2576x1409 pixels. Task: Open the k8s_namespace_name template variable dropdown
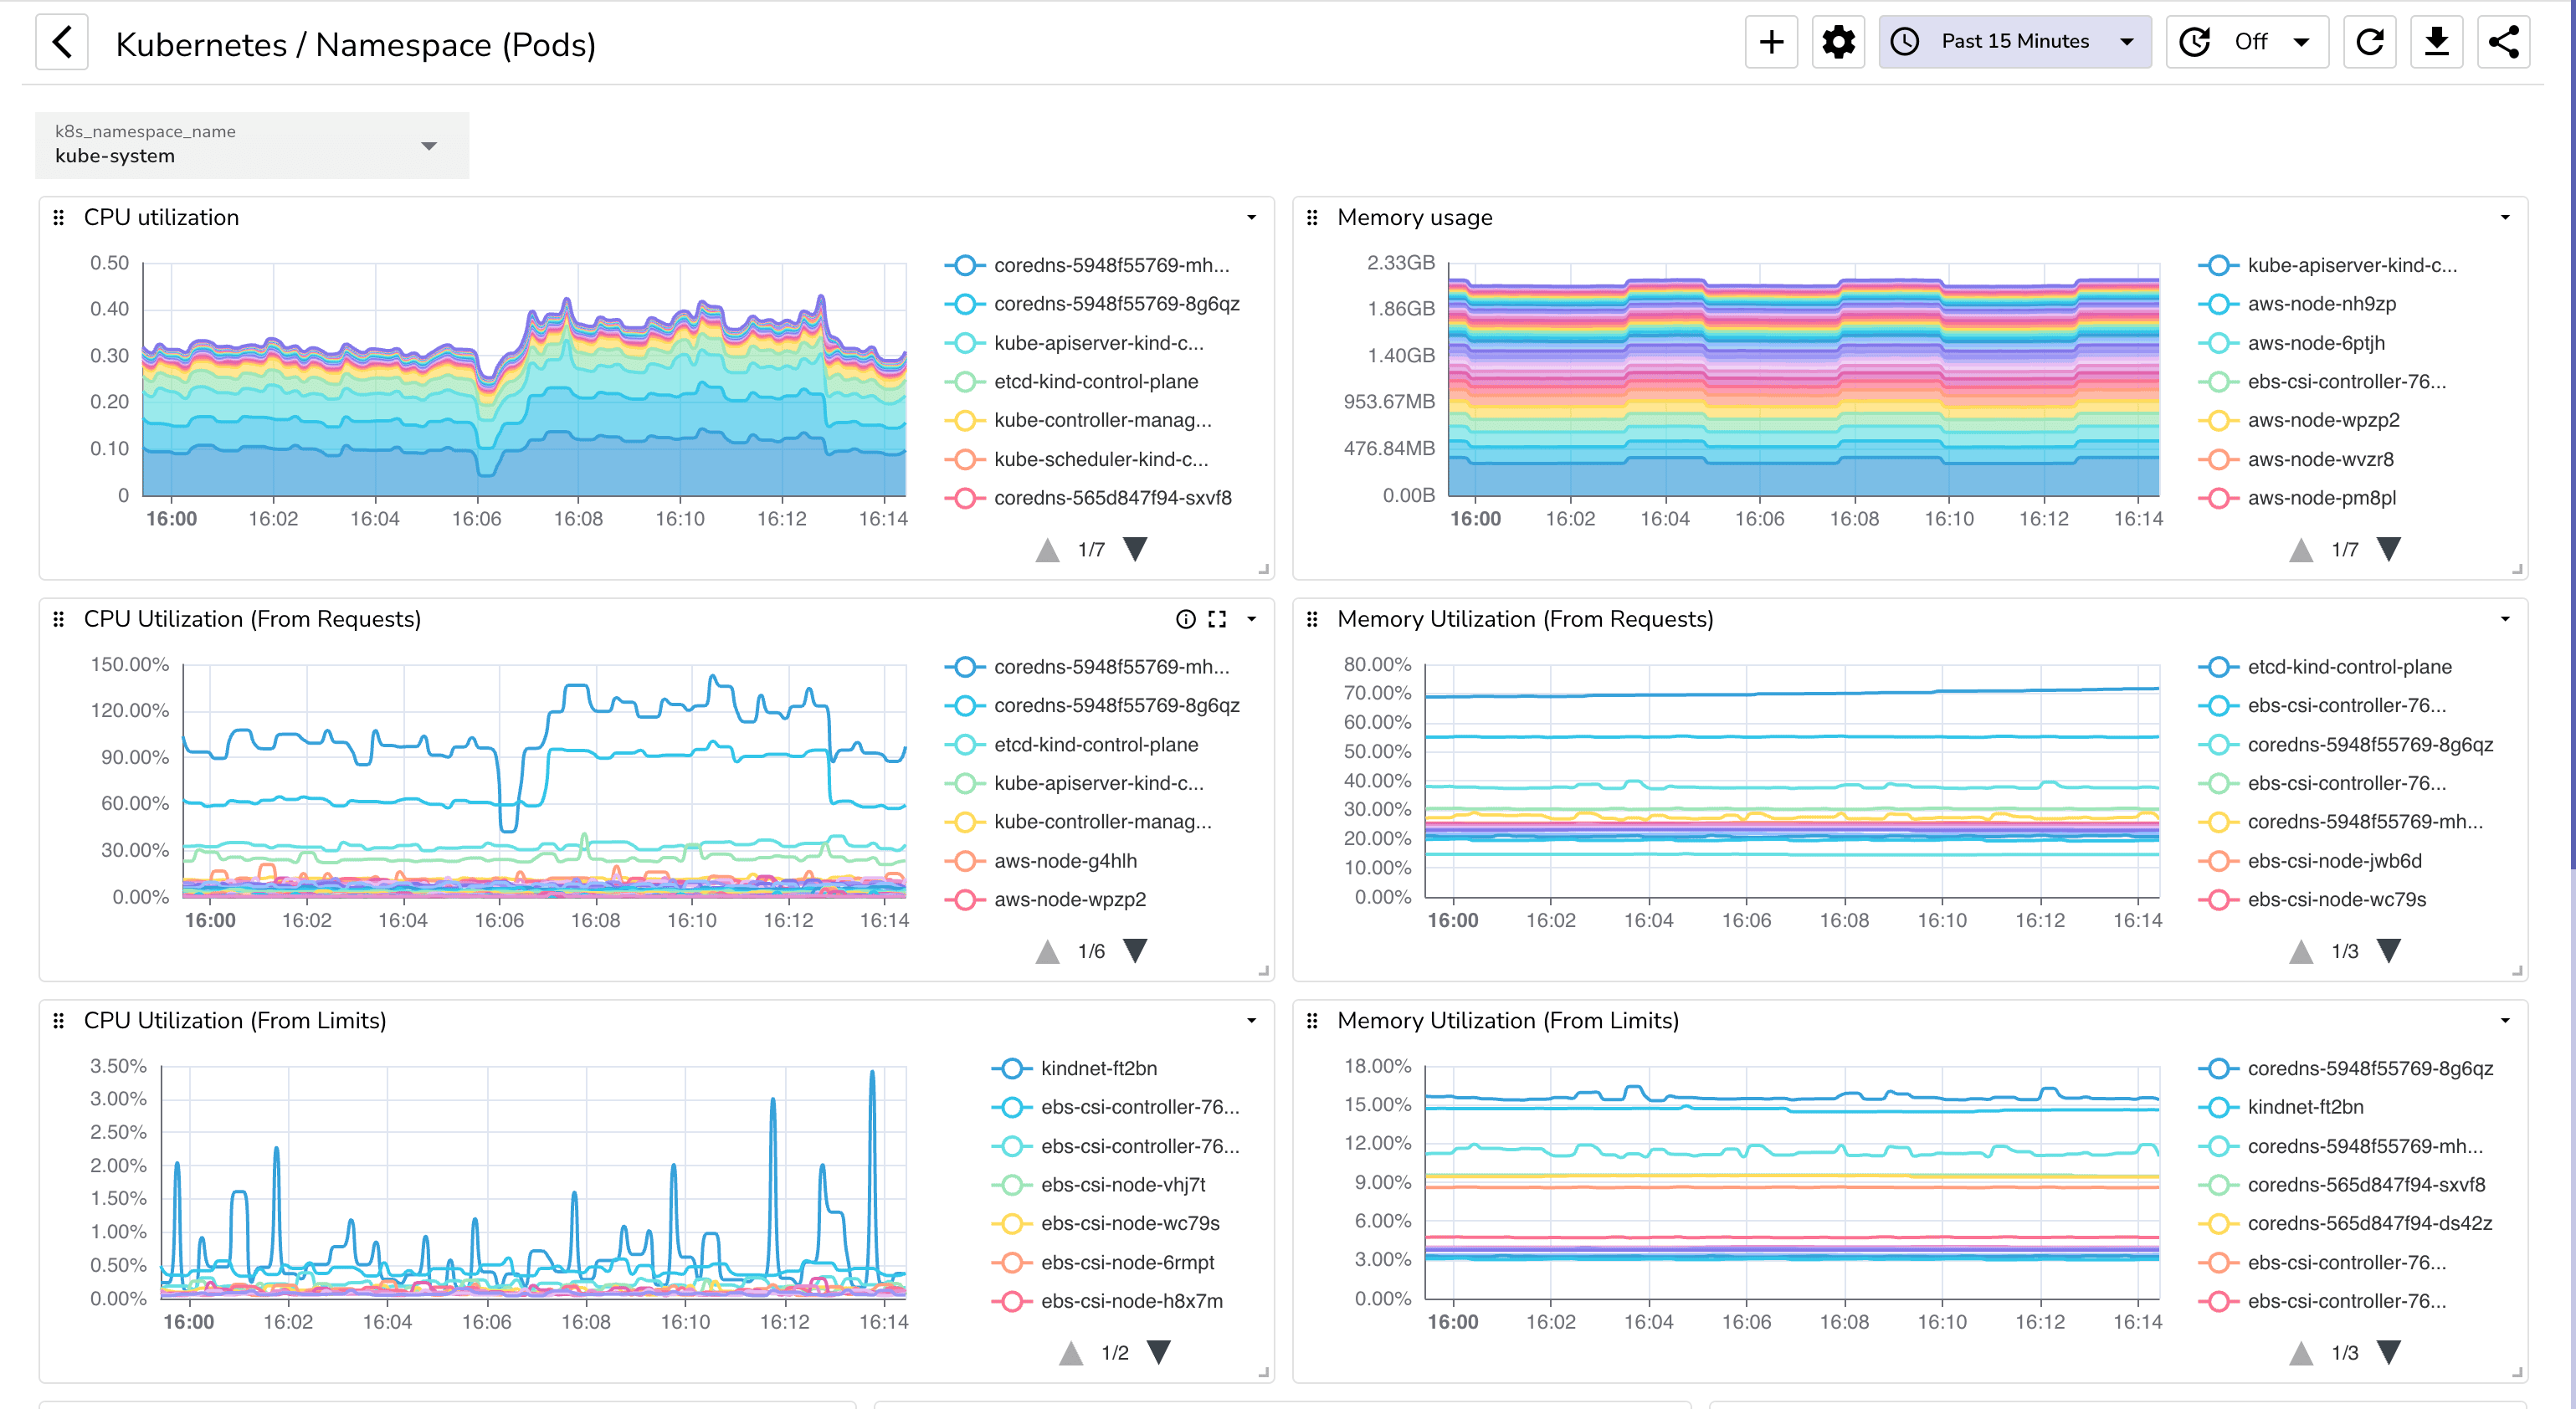[429, 145]
